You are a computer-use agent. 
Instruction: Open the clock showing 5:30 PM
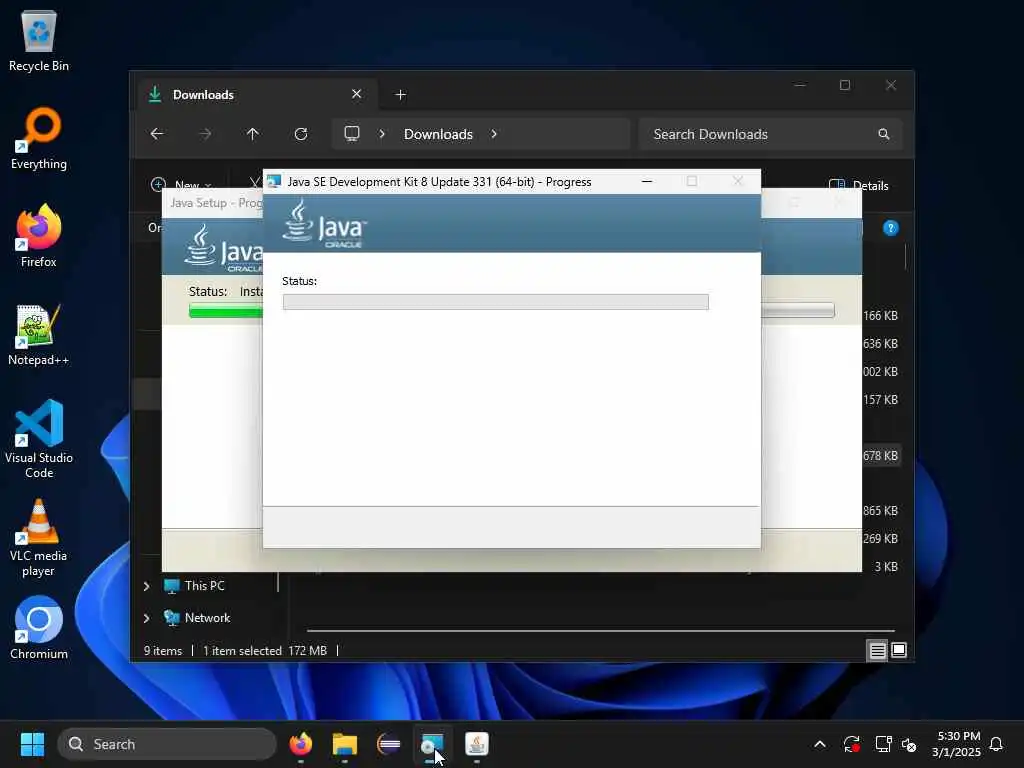click(x=956, y=744)
